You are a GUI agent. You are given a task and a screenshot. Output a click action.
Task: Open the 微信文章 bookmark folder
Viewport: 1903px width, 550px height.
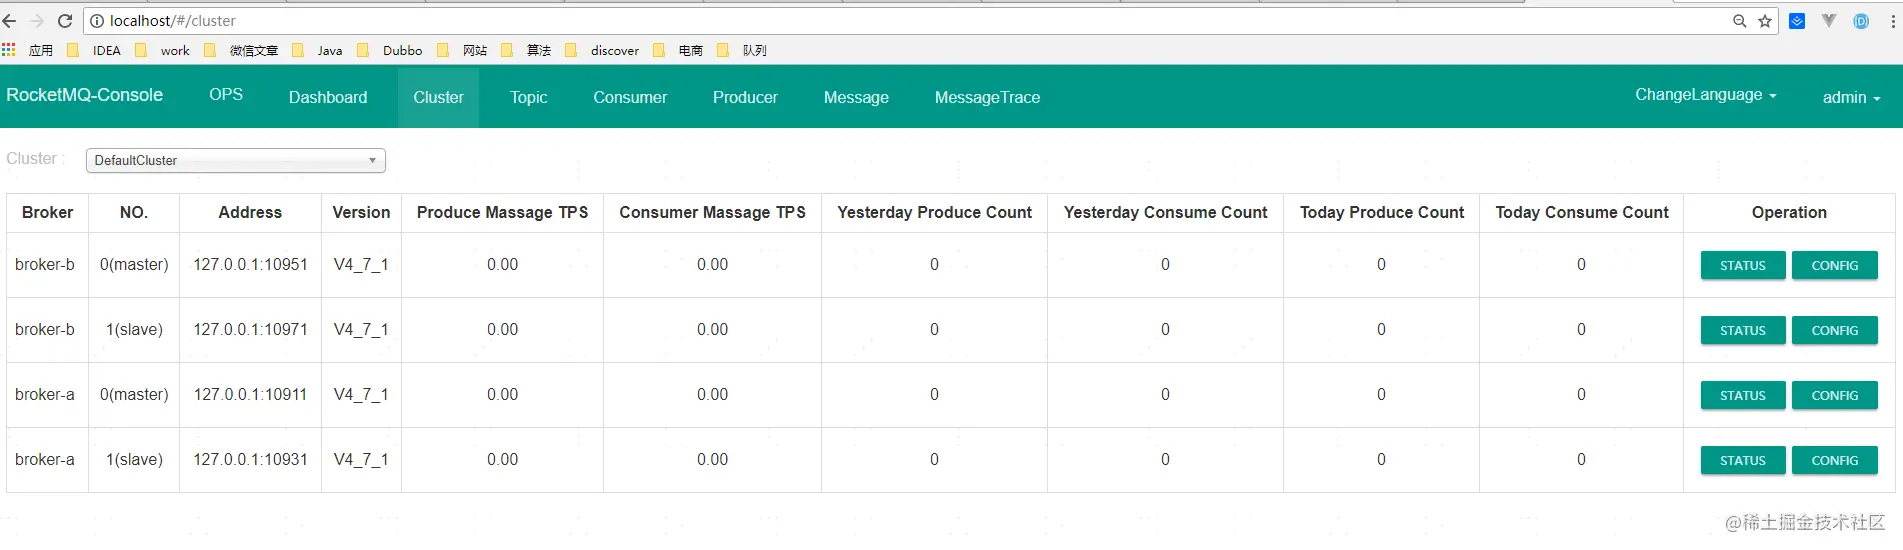[241, 50]
